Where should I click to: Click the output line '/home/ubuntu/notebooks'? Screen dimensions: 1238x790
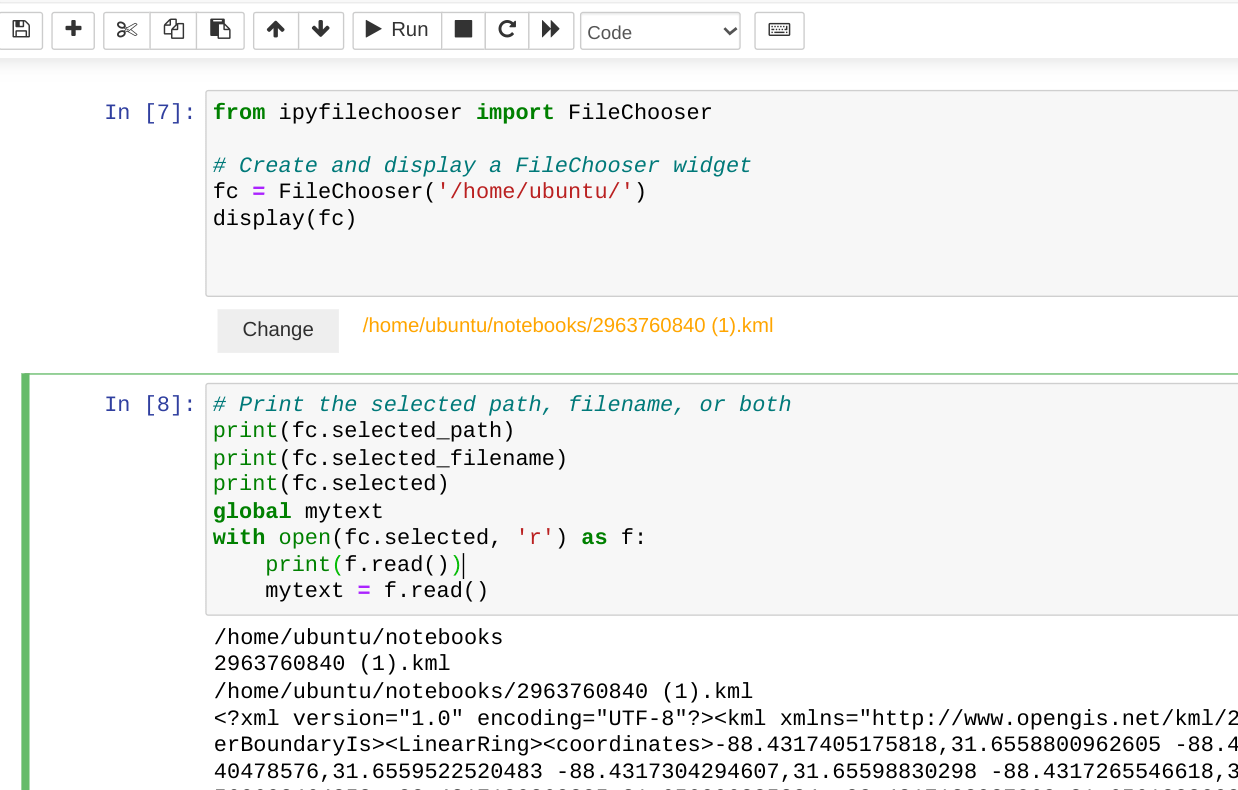coord(358,638)
